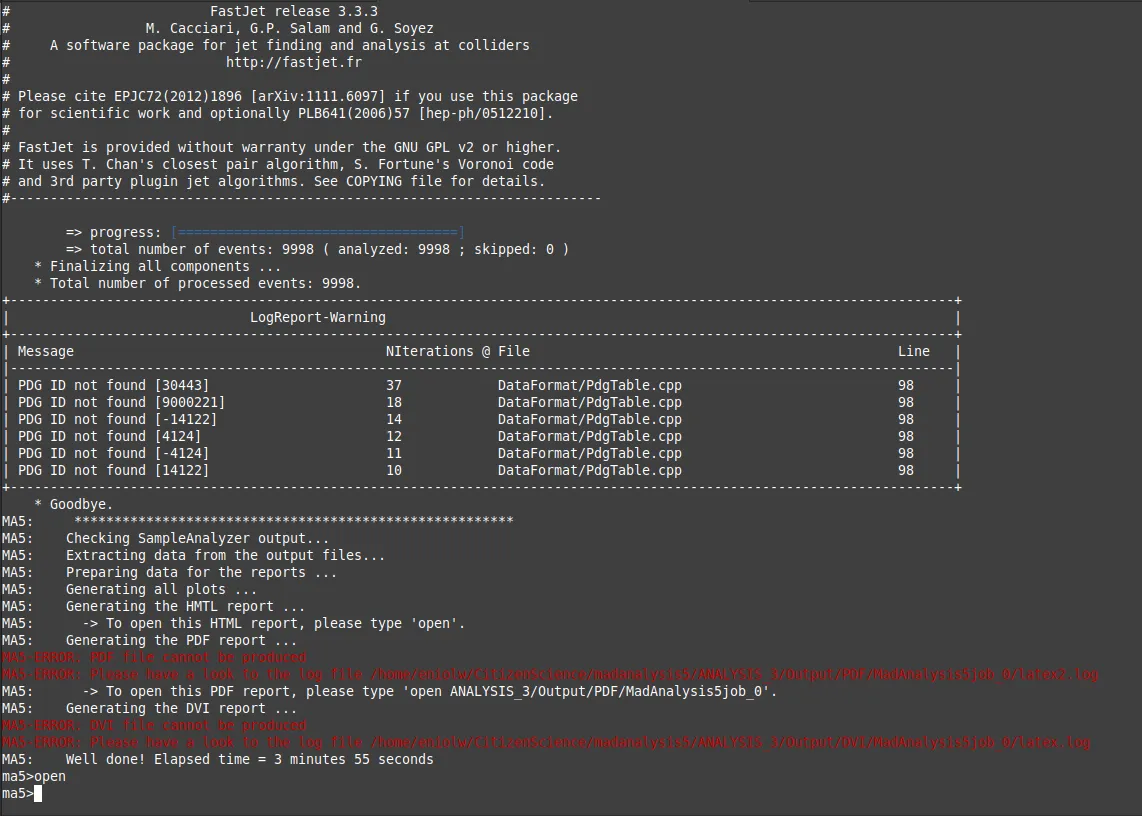
Task: Click the '* Goodbye.' line
Action: coord(73,504)
